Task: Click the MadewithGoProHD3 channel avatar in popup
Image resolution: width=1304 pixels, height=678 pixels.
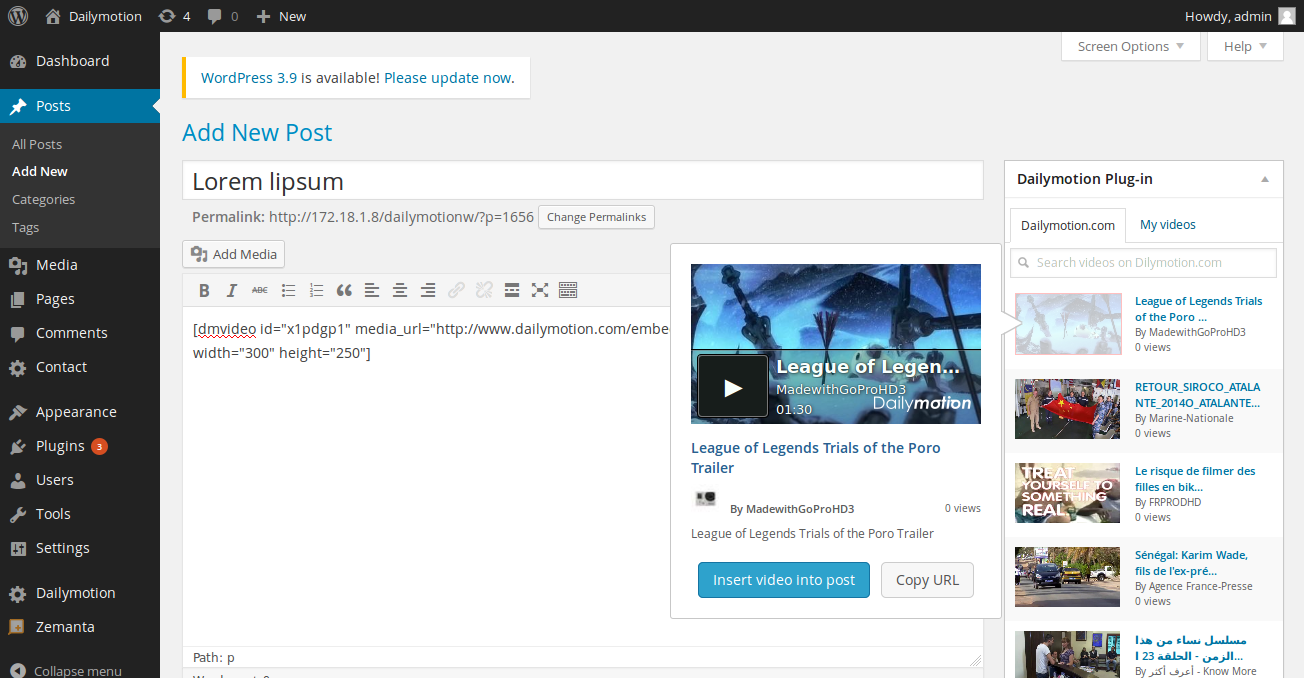Action: coord(705,499)
